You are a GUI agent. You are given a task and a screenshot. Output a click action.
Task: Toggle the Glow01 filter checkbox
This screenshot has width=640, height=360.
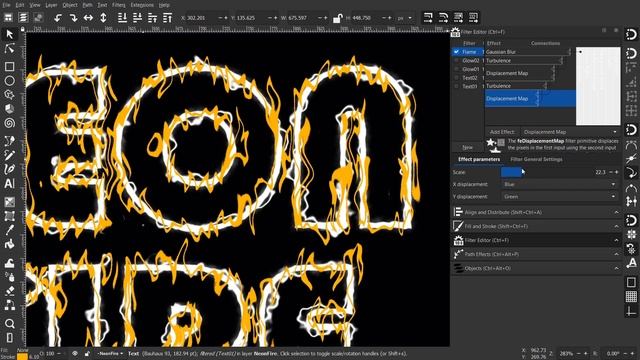[456, 69]
